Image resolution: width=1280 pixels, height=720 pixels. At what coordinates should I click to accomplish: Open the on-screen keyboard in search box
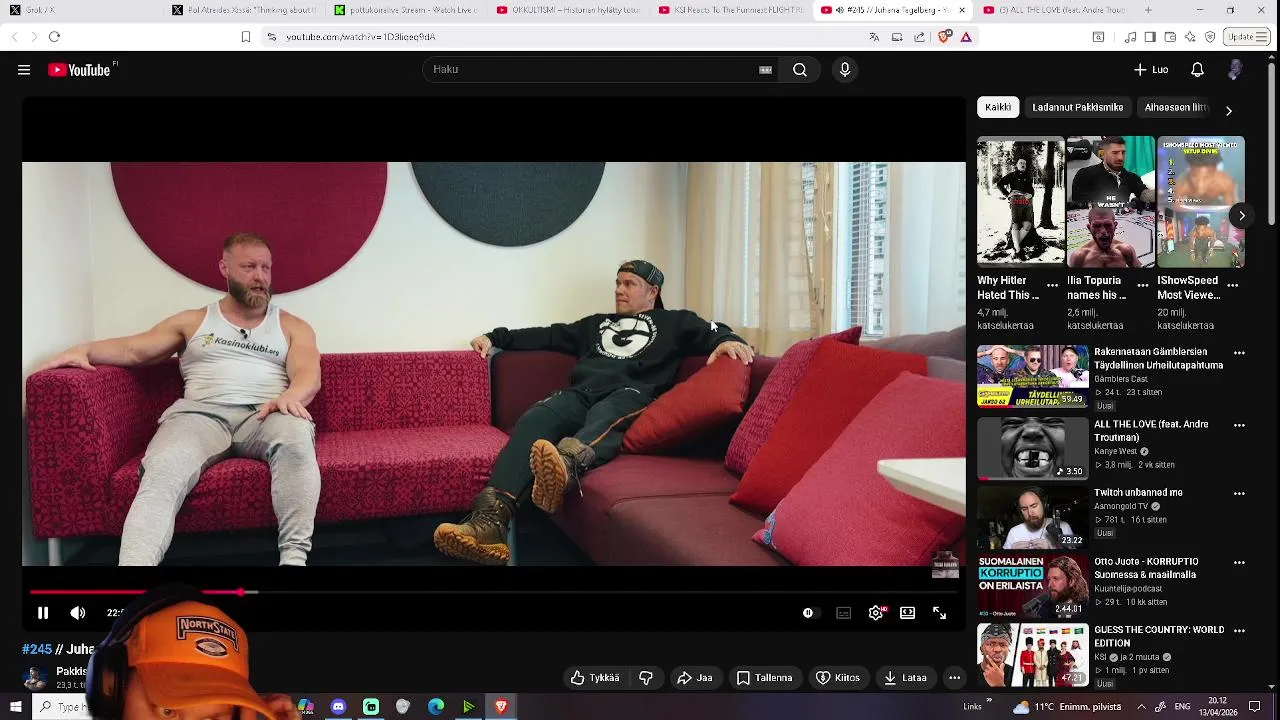[x=765, y=70]
